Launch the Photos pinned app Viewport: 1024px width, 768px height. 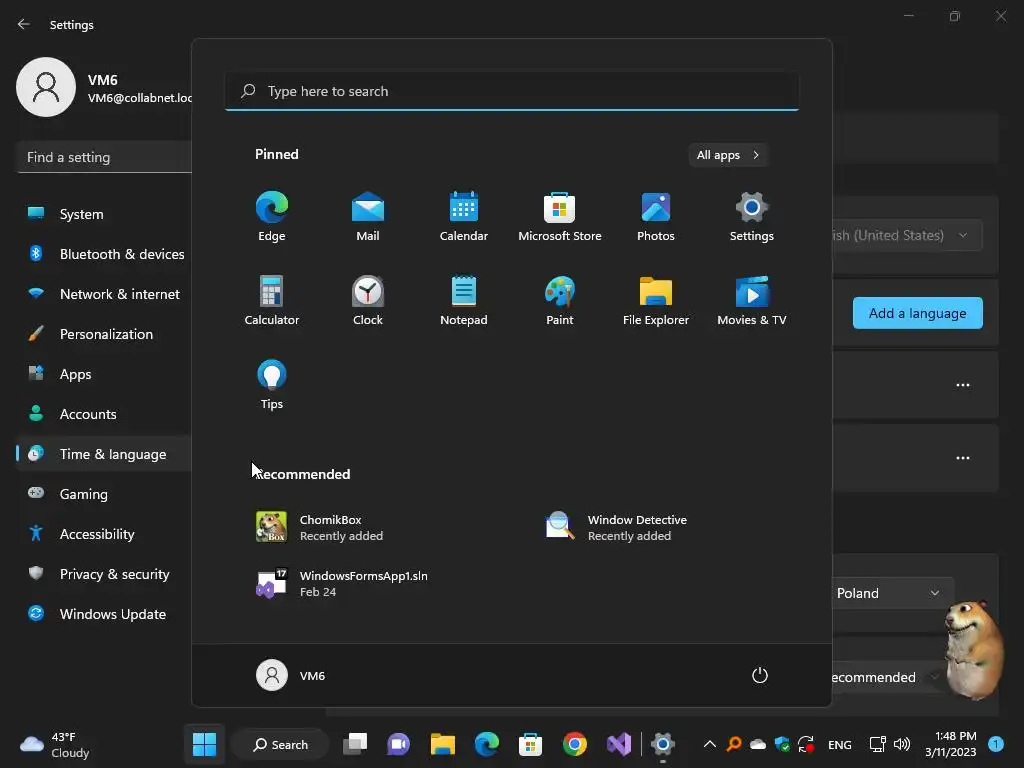click(656, 216)
